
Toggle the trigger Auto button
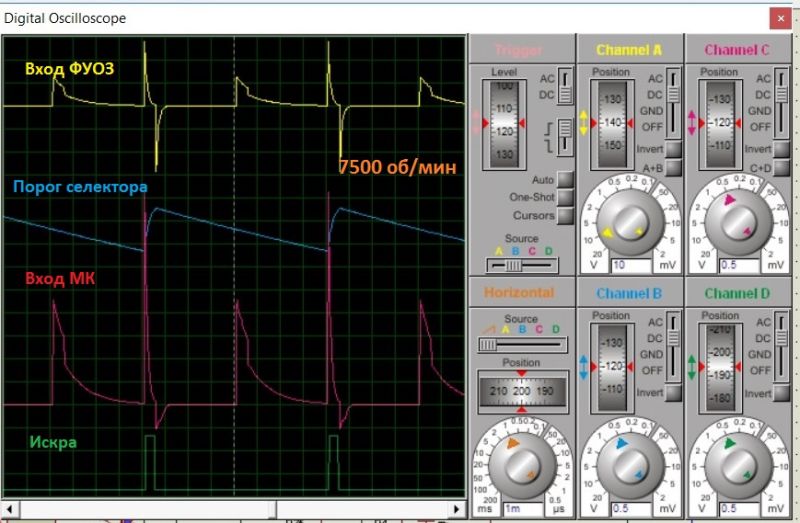[x=565, y=180]
